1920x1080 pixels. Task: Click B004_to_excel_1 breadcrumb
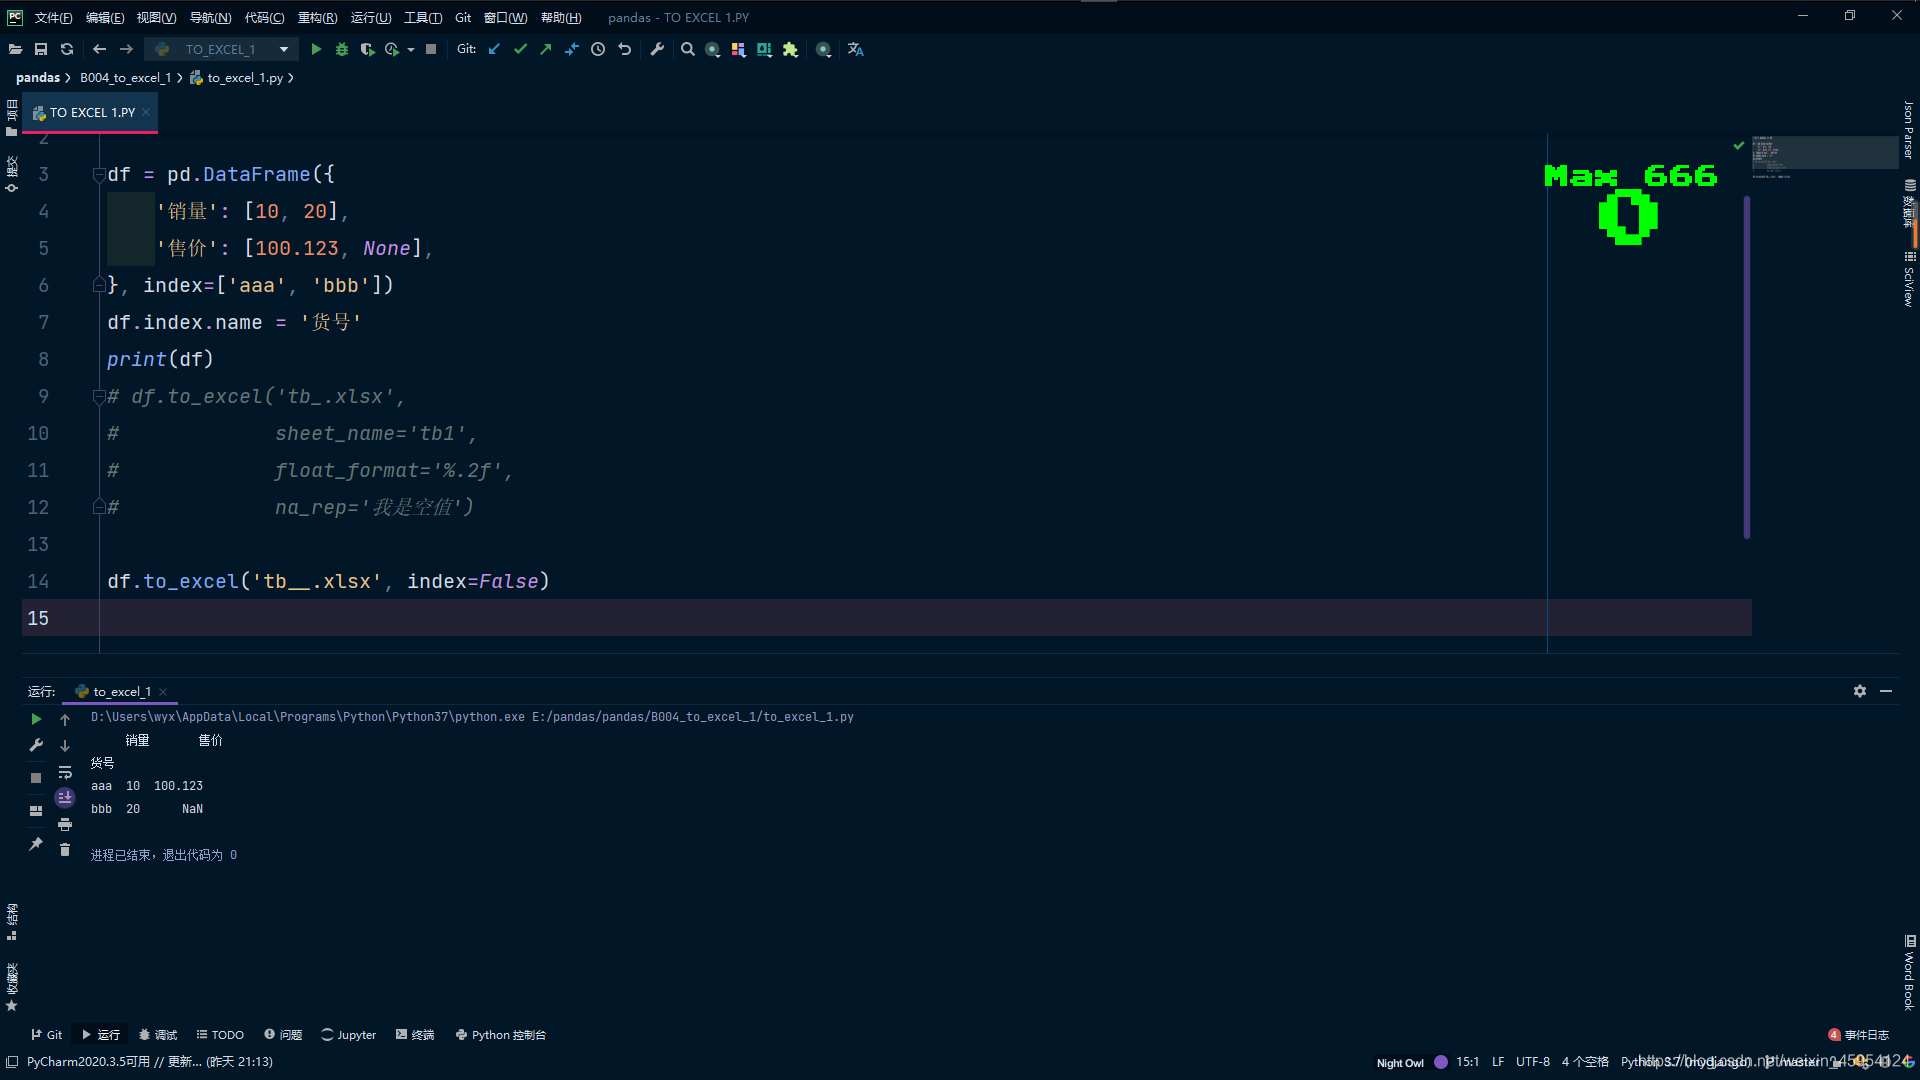(126, 78)
